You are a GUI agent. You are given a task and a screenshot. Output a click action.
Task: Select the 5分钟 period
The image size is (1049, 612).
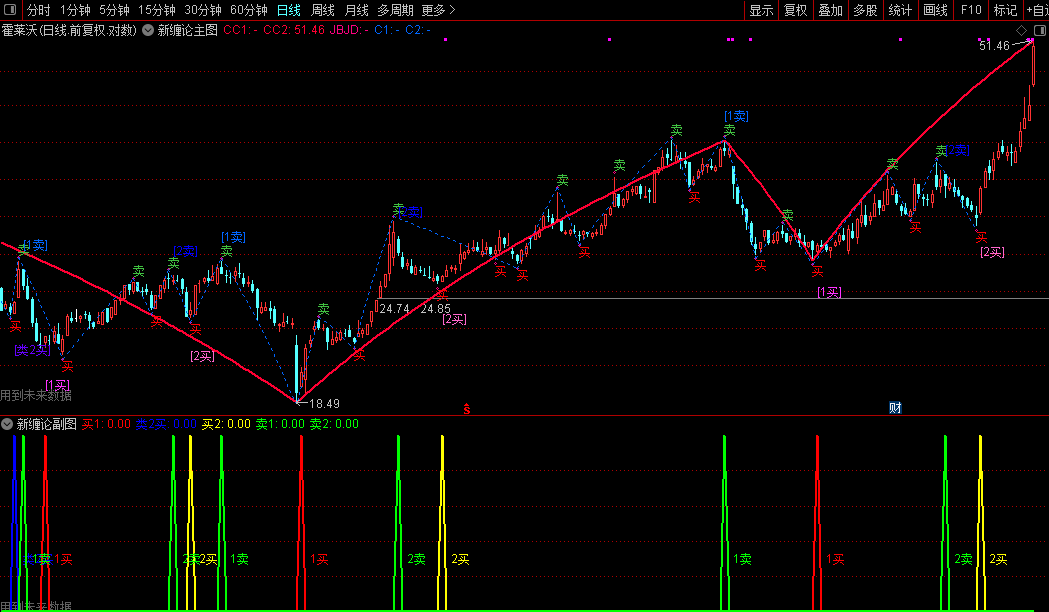coord(114,10)
